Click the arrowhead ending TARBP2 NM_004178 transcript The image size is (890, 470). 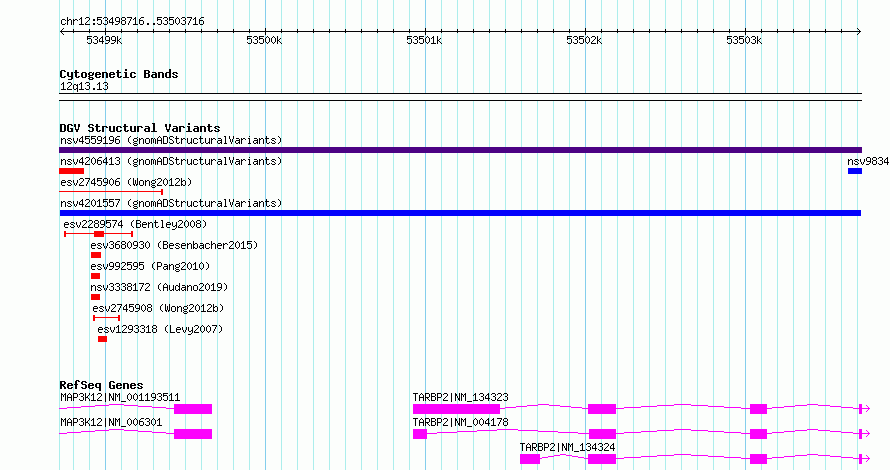[865, 434]
